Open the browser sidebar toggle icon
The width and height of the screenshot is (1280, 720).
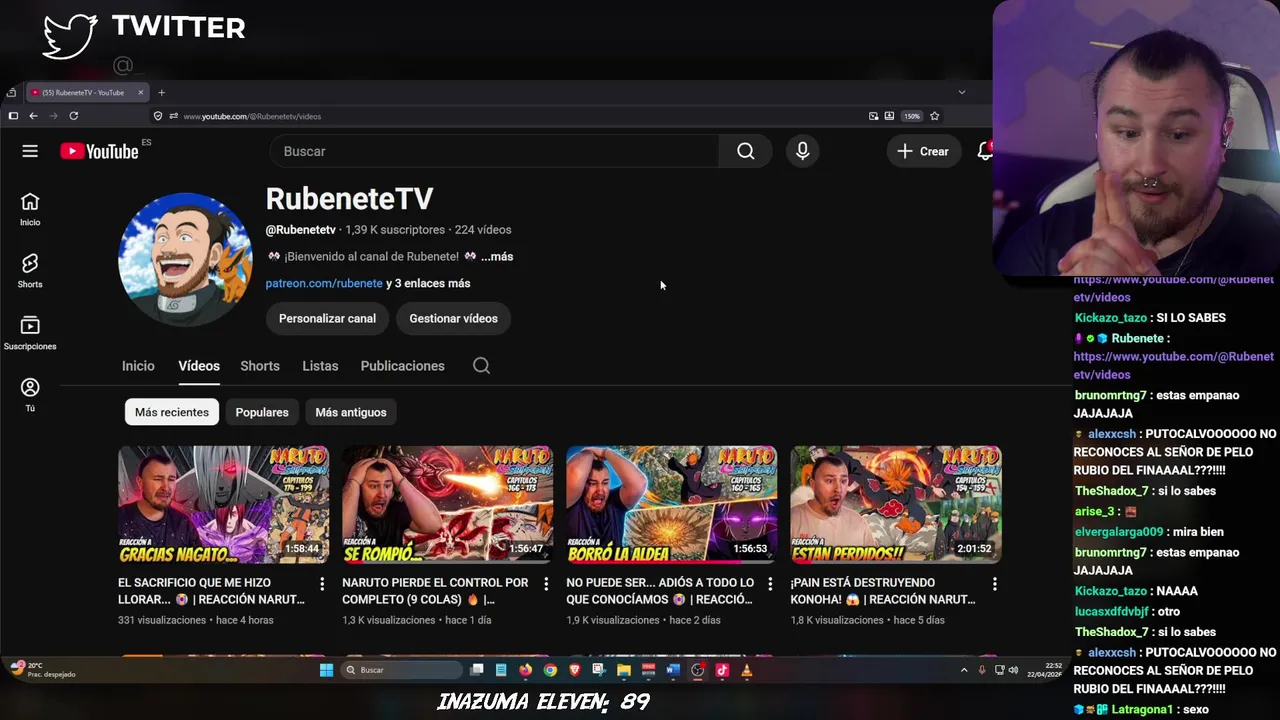click(13, 116)
